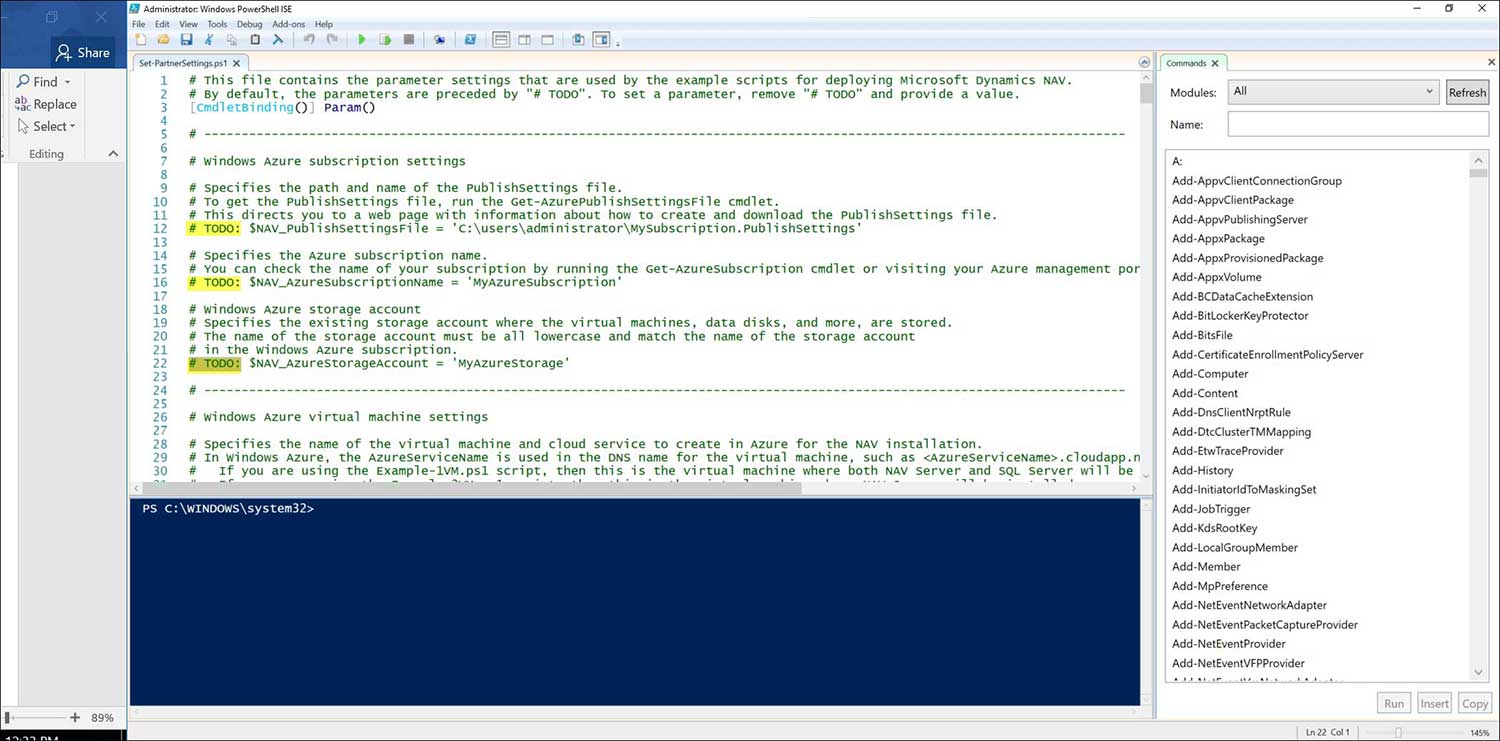Run the script with the green Run icon

click(362, 39)
